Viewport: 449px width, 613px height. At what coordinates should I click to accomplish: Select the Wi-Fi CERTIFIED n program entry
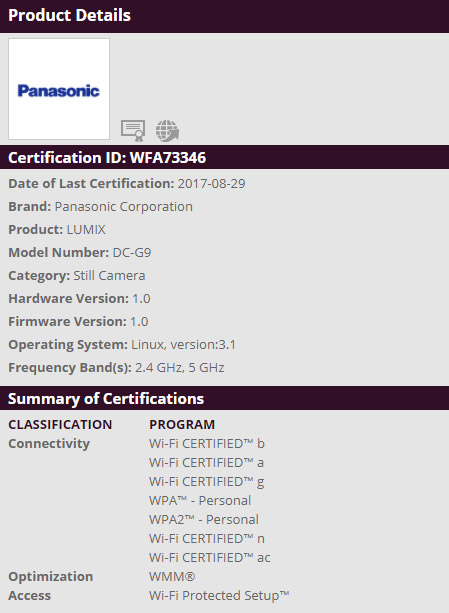coord(207,539)
